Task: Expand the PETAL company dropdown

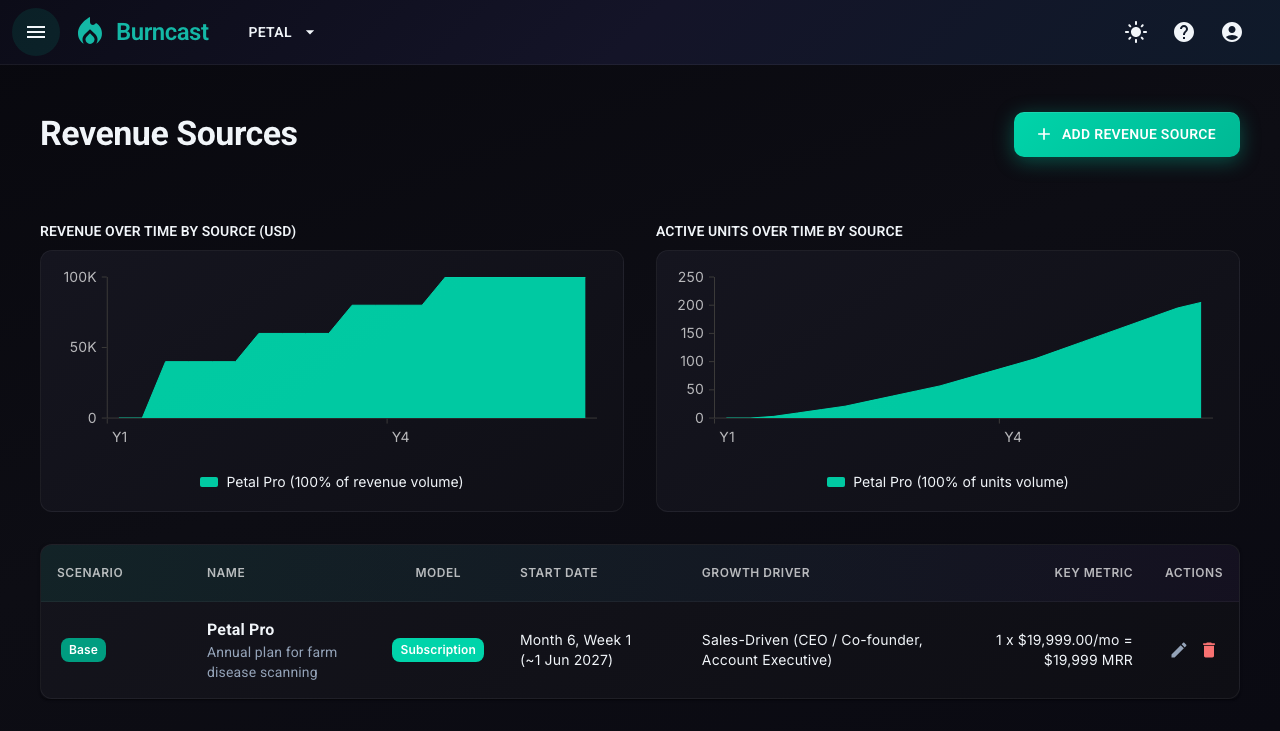Action: point(282,32)
